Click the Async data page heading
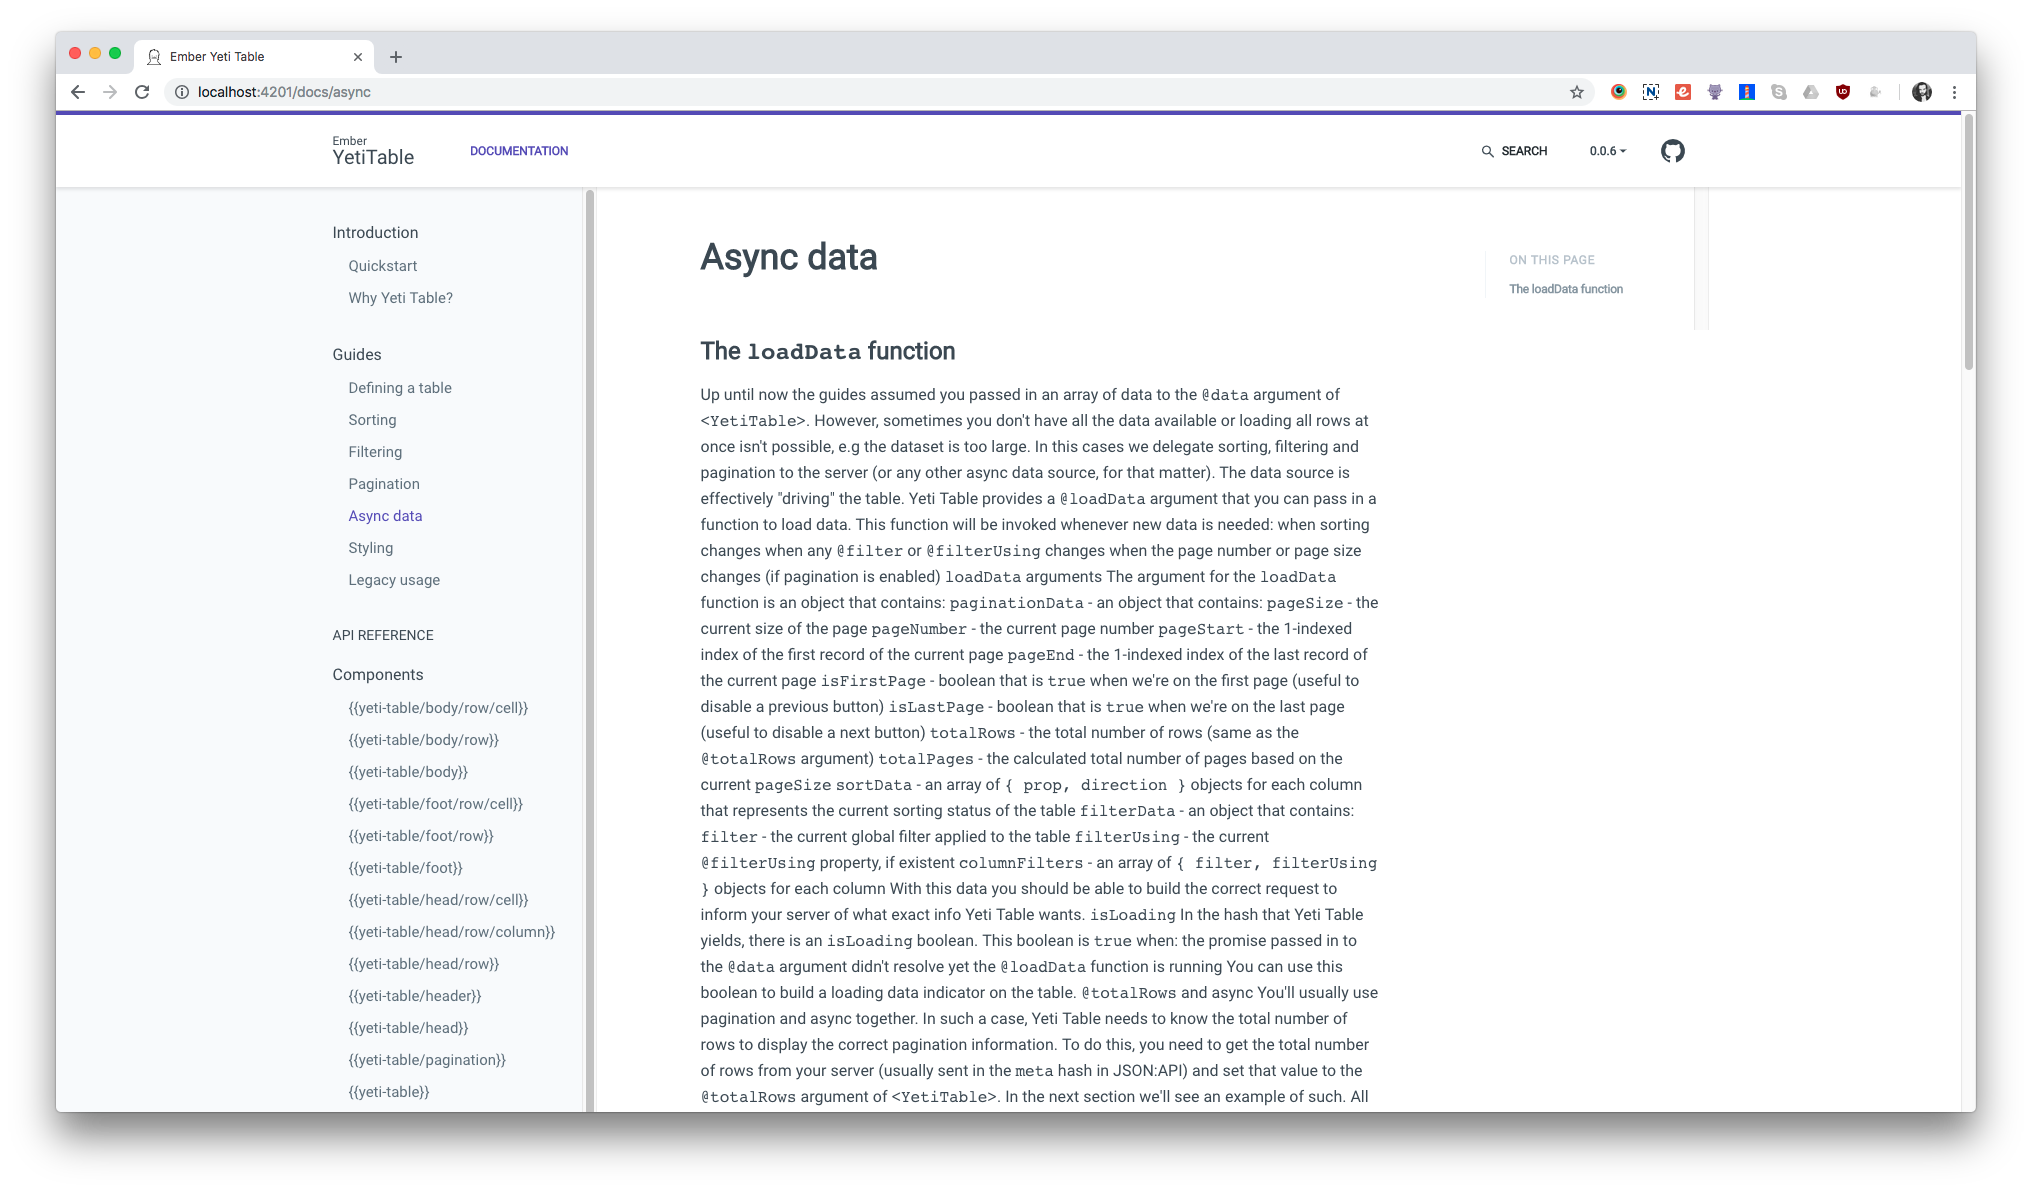The width and height of the screenshot is (2032, 1192). 789,258
